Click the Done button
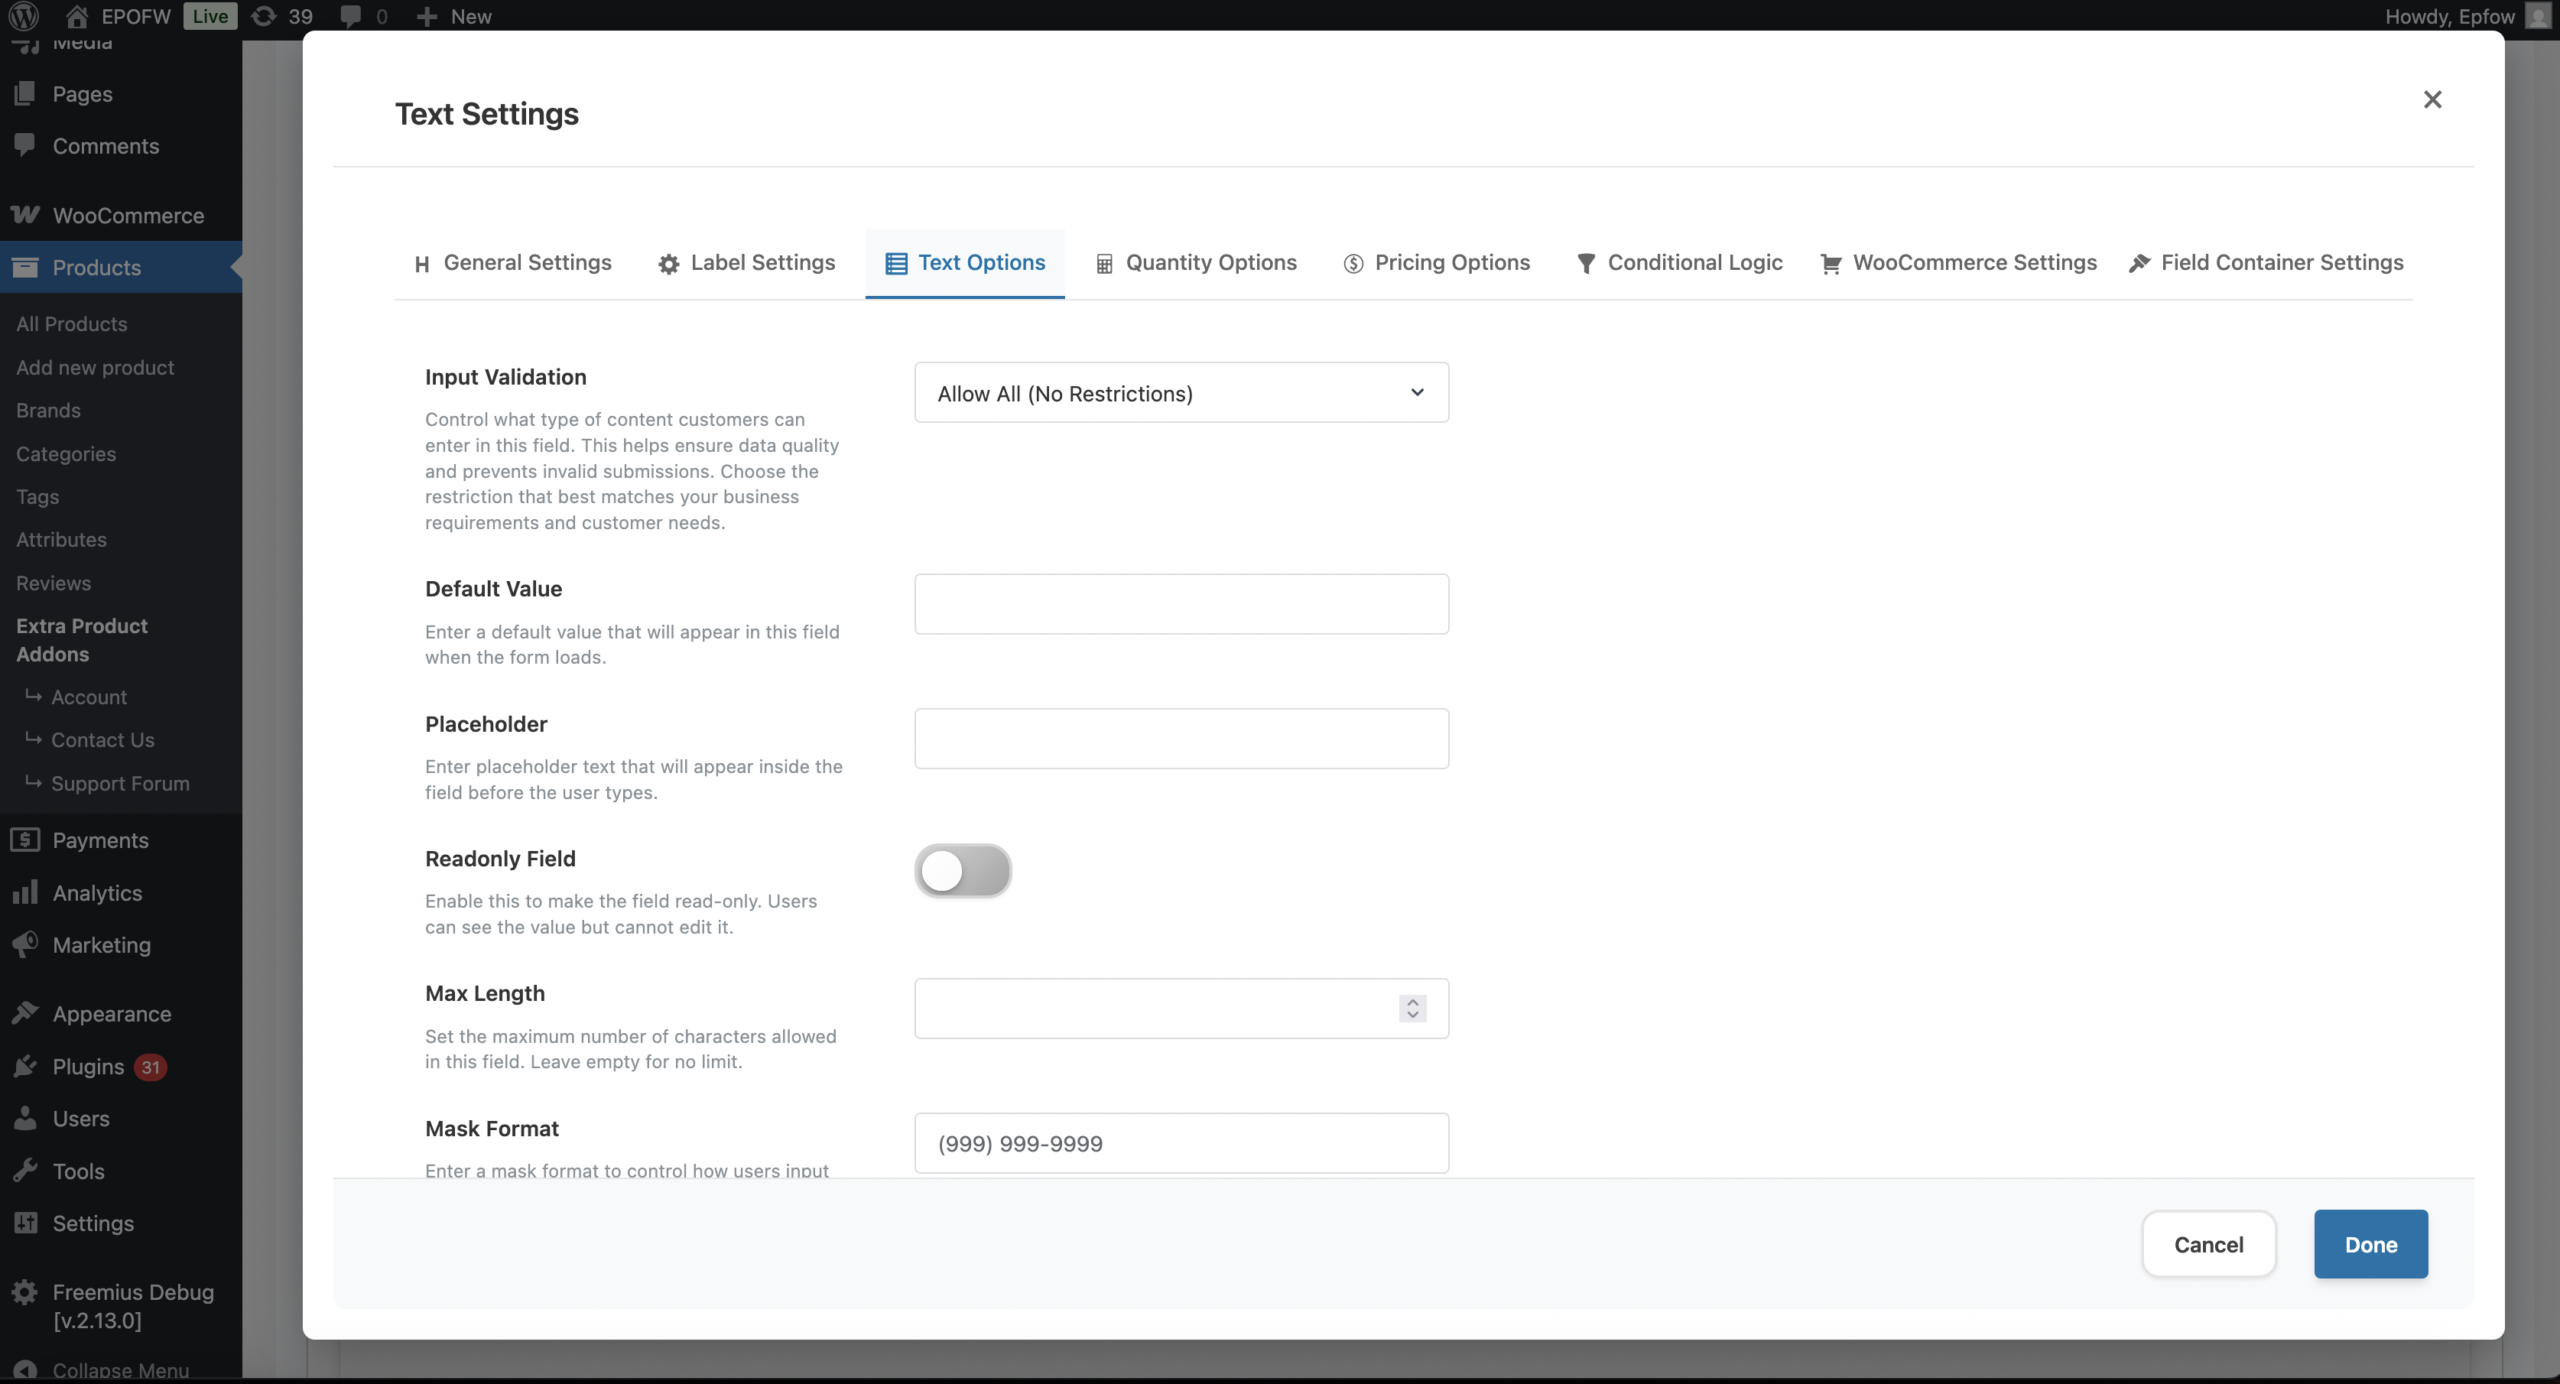The image size is (2560, 1384). click(x=2370, y=1244)
